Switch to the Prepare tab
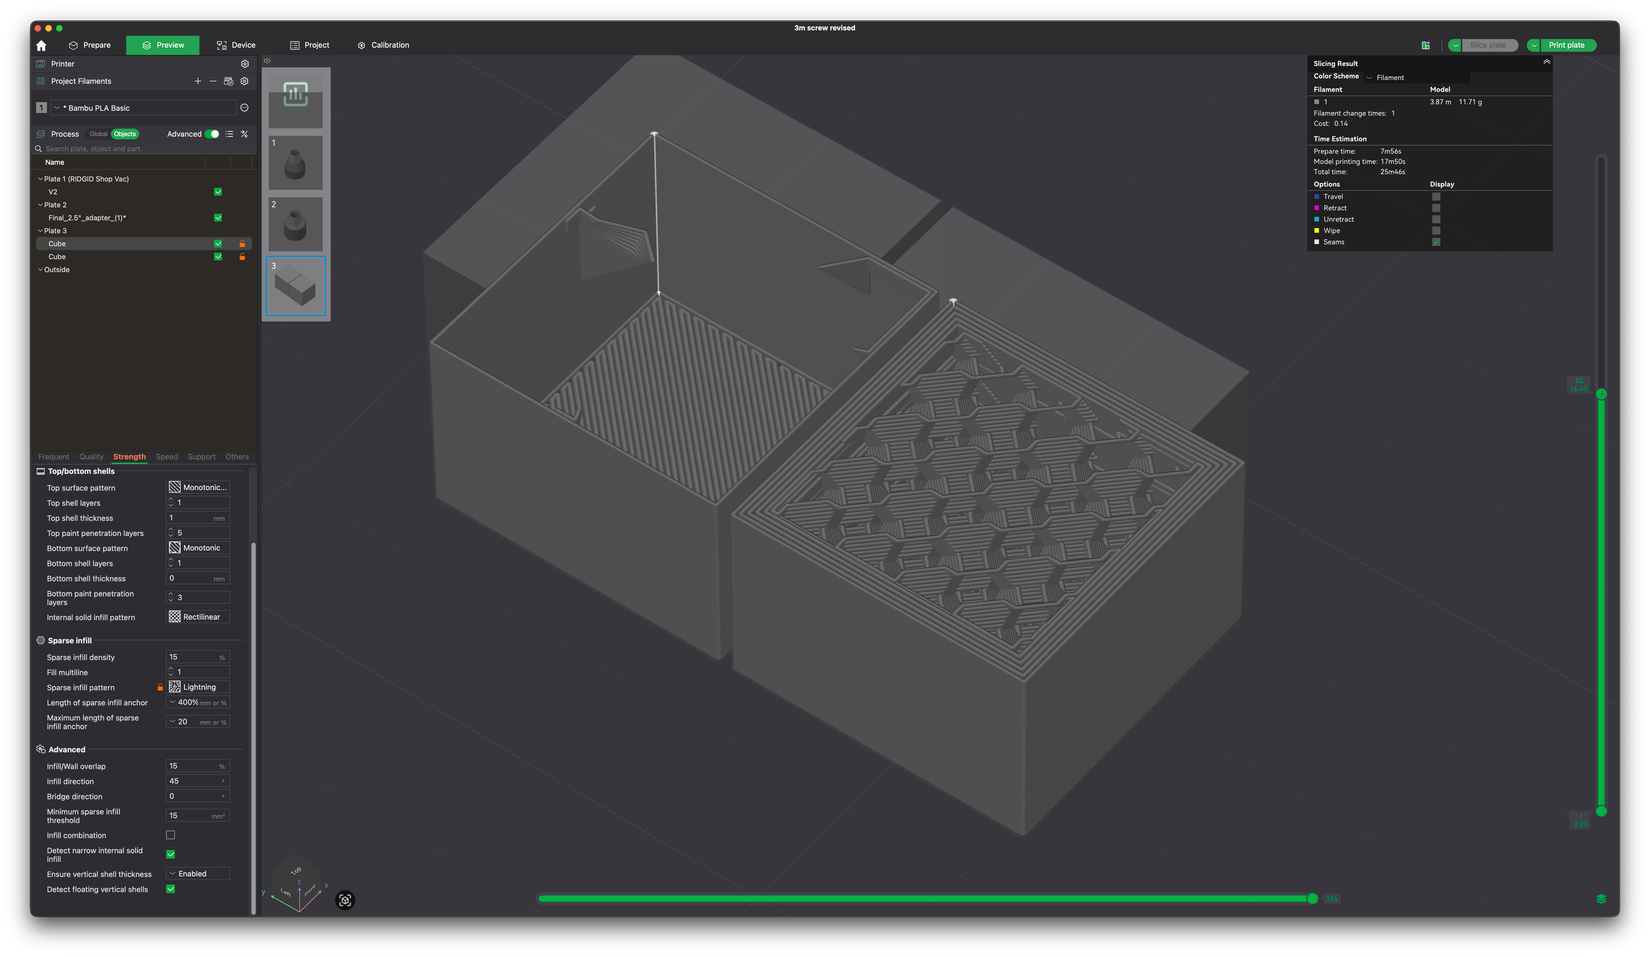This screenshot has width=1650, height=957. [x=89, y=45]
